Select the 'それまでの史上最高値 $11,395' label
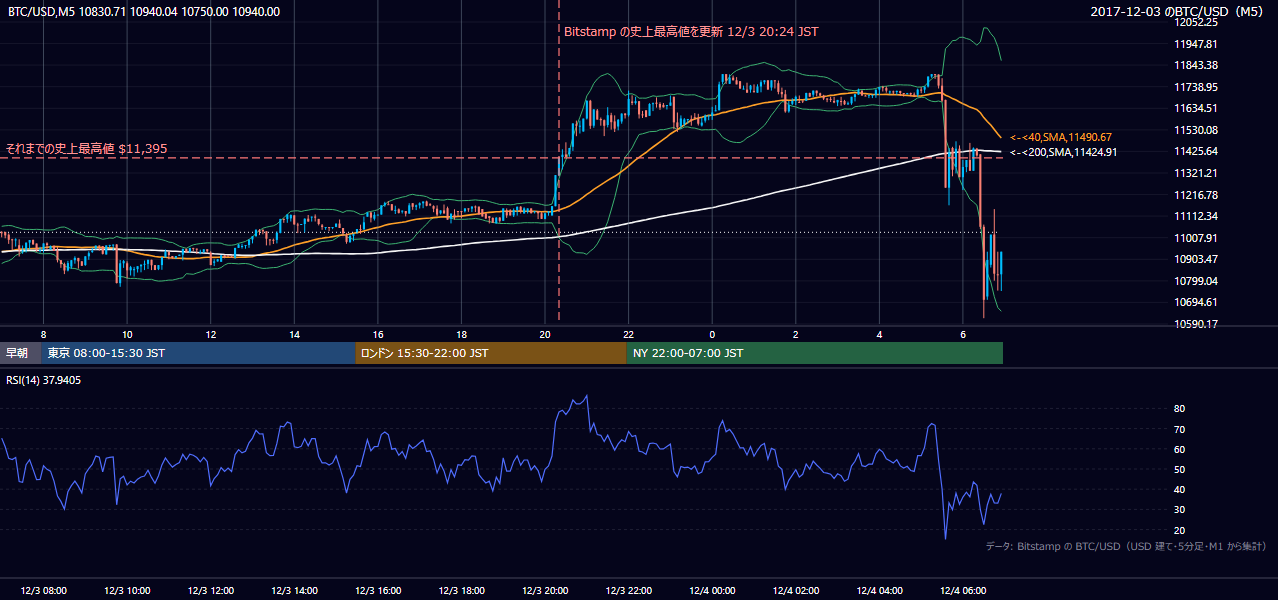The width and height of the screenshot is (1278, 600). pyautogui.click(x=87, y=148)
